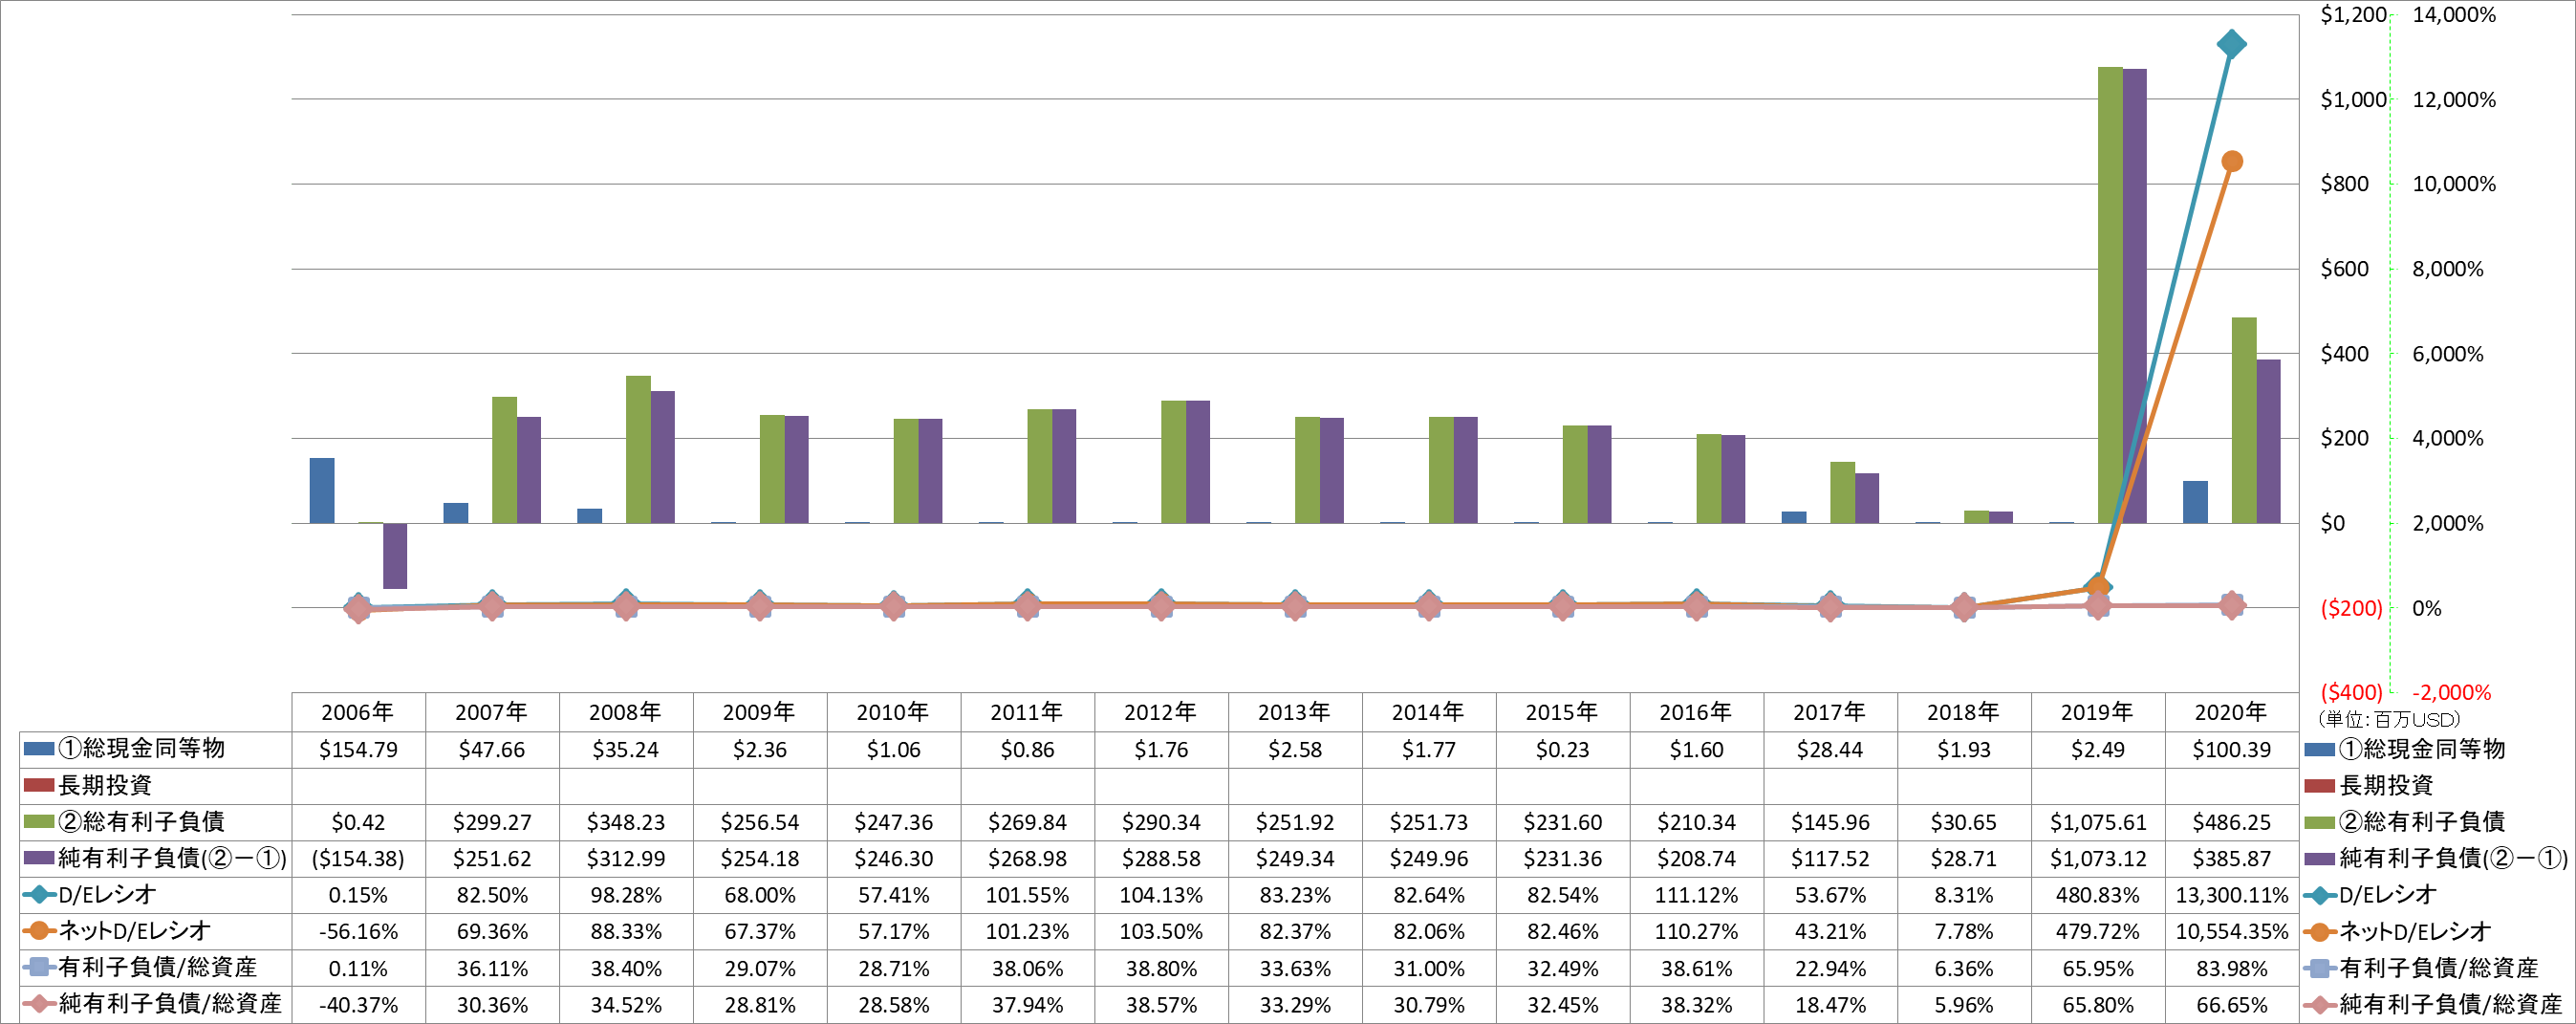Select 純有利子負債/総資産 entry in the right legend
Screen dimensions: 2576x1024
pos(2432,1004)
